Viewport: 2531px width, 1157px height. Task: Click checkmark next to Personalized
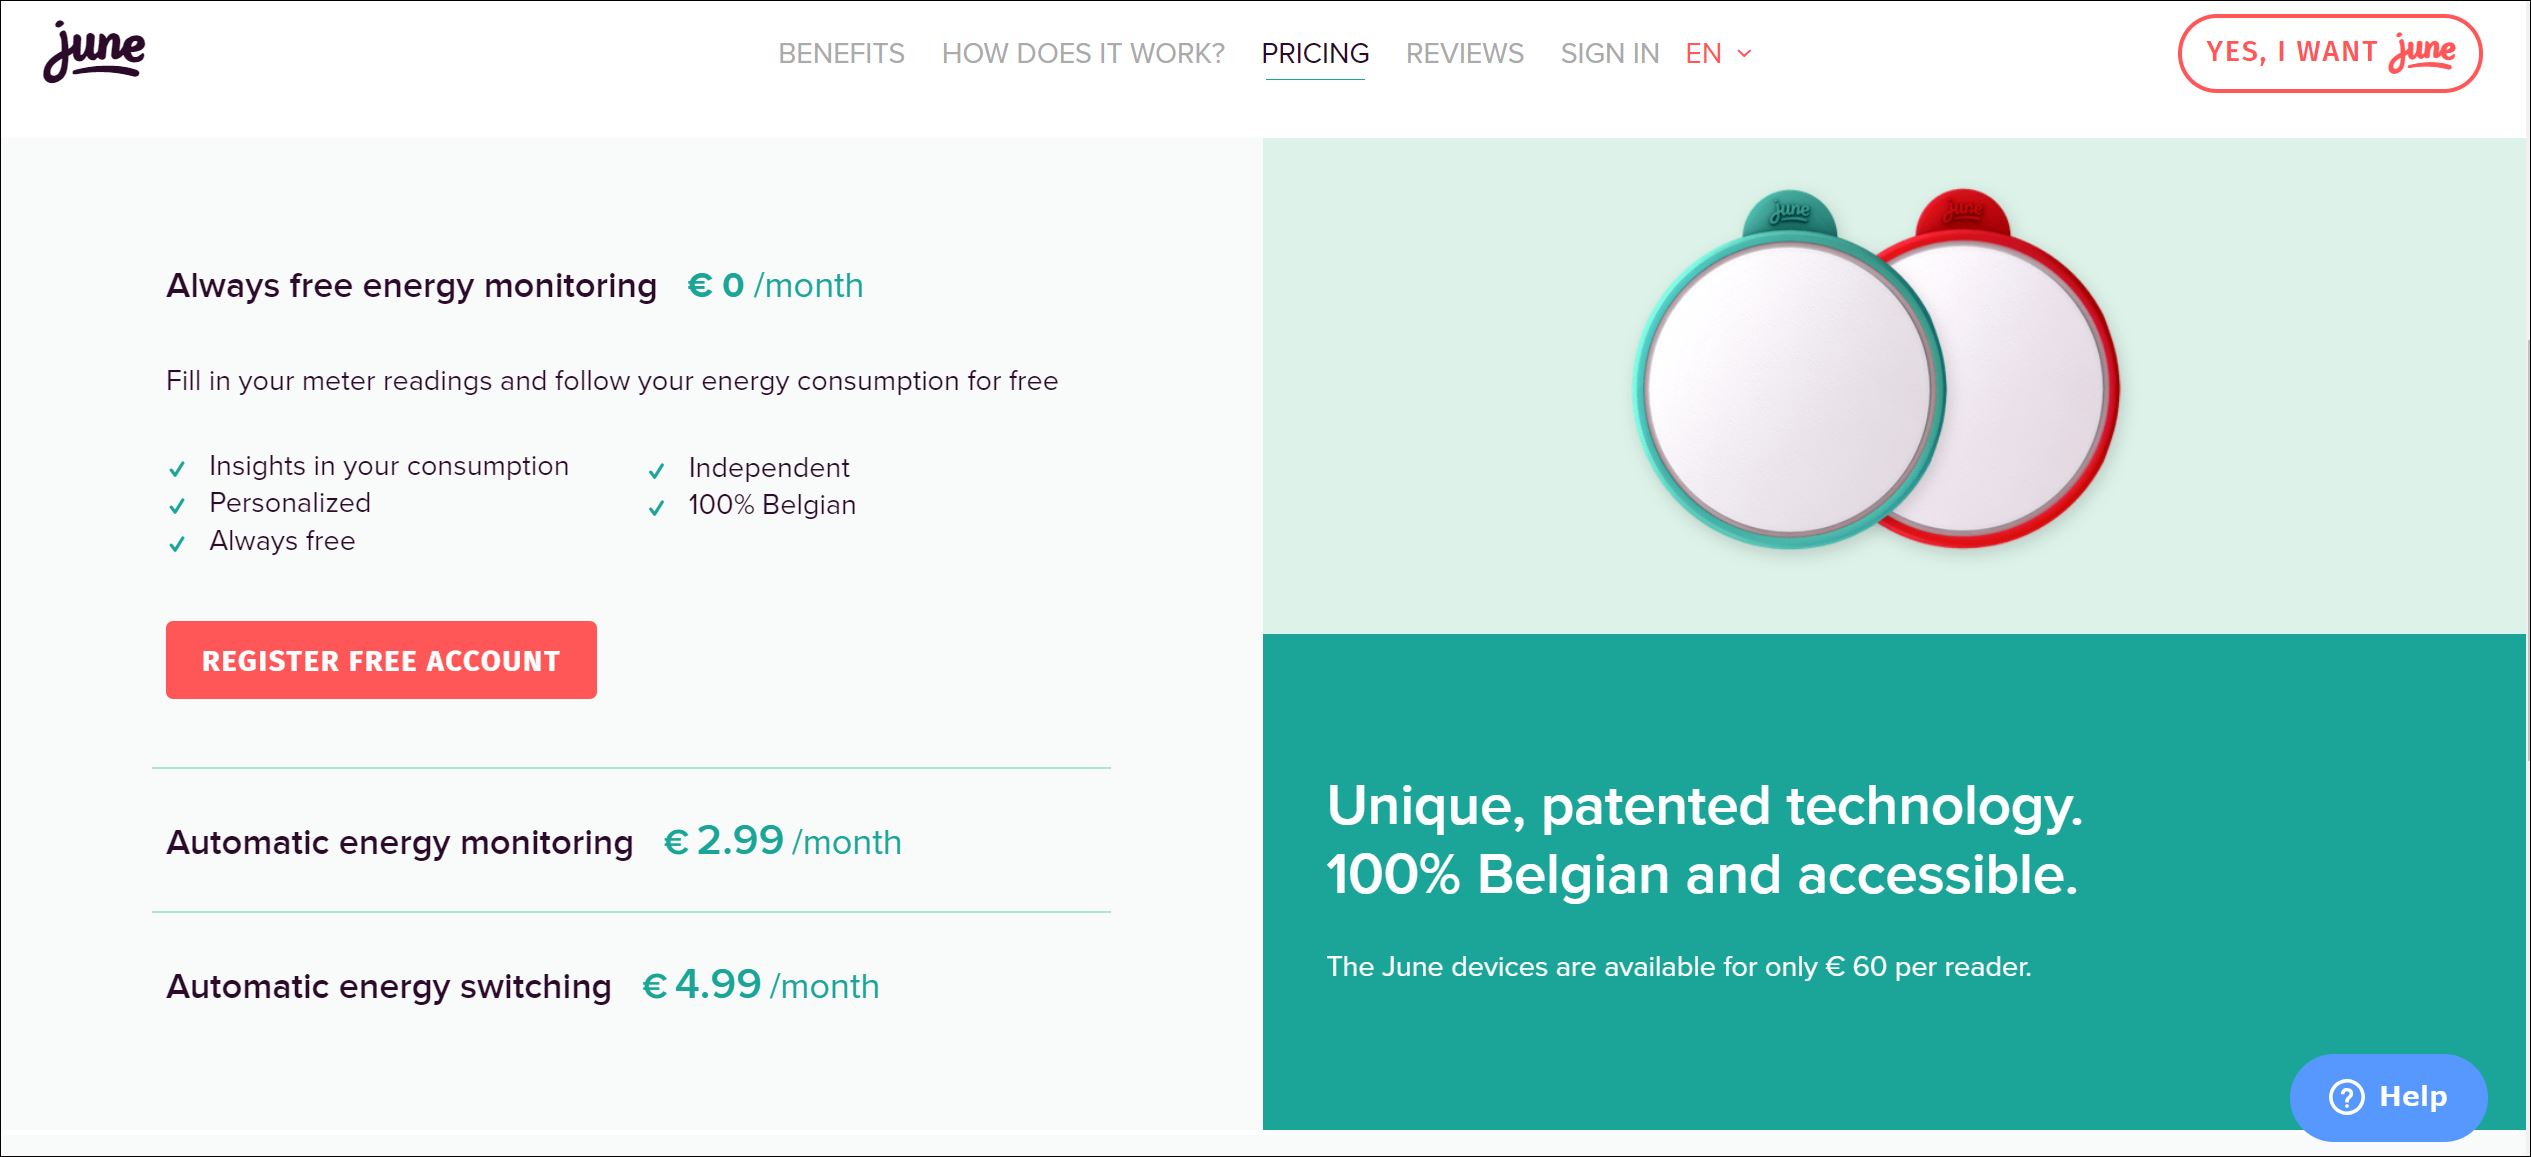(177, 506)
